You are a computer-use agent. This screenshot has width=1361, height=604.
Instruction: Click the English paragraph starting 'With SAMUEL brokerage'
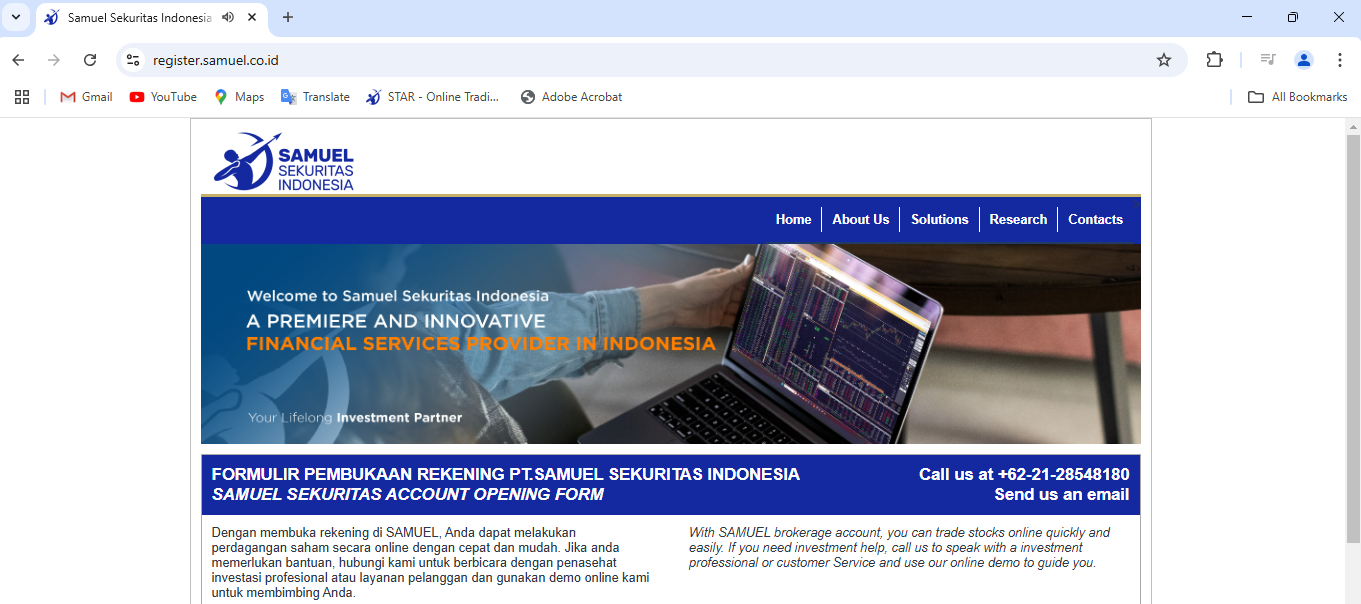coord(899,548)
